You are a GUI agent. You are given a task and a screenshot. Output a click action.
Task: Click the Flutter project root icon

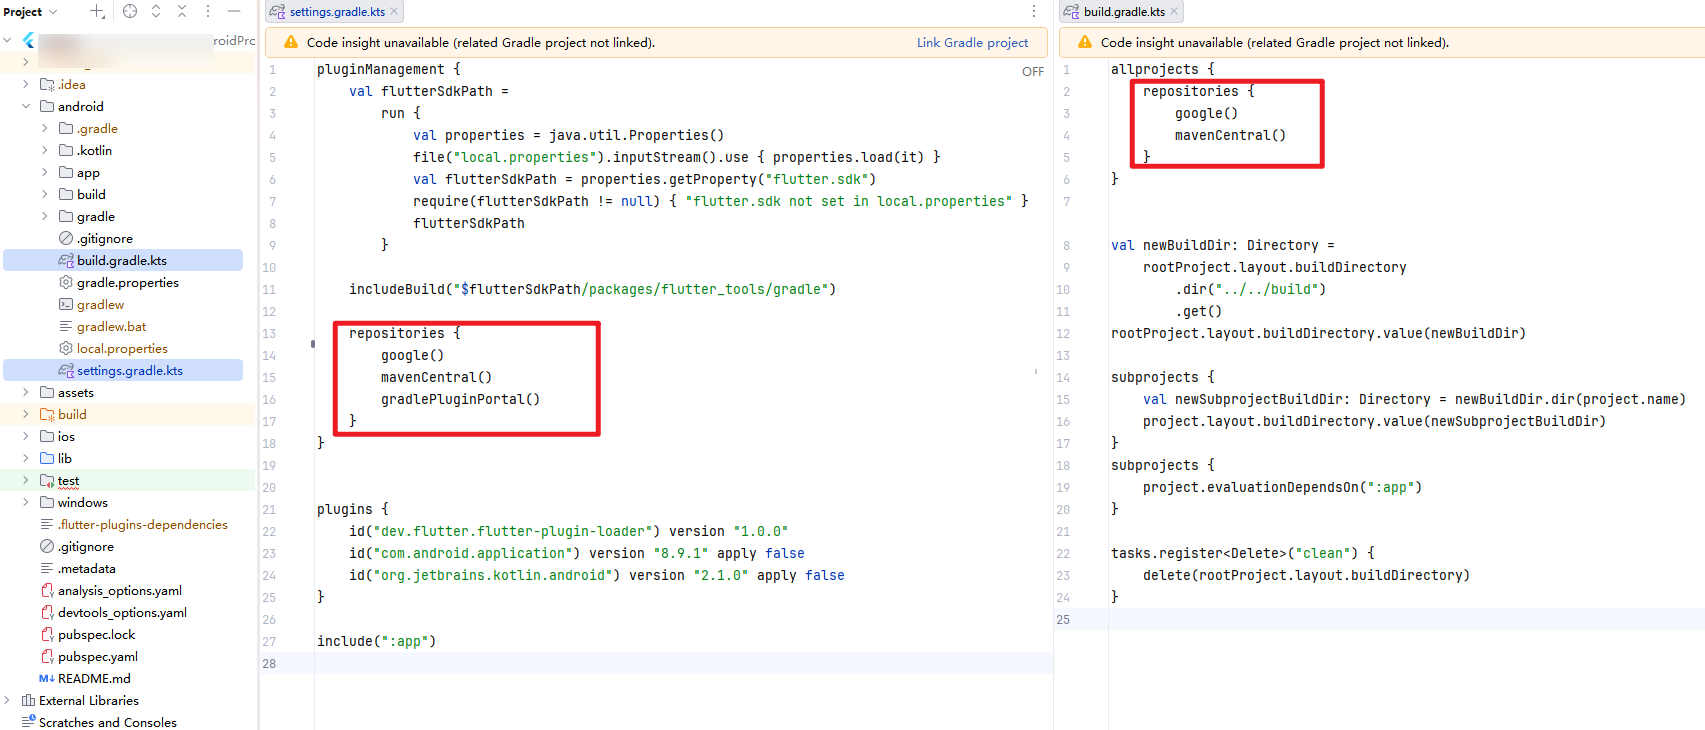(x=28, y=40)
